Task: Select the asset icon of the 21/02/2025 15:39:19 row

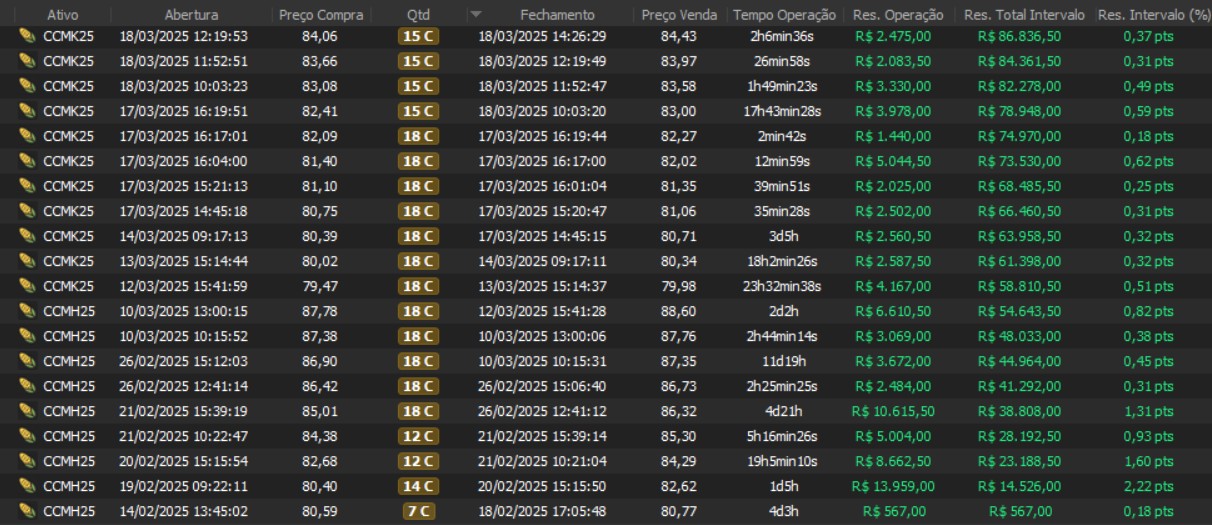Action: 26,411
